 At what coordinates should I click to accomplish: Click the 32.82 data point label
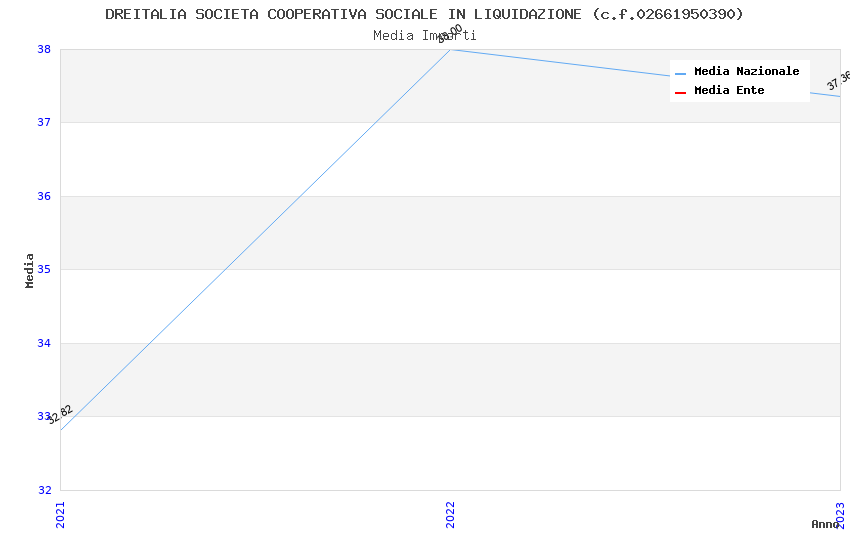tap(60, 415)
